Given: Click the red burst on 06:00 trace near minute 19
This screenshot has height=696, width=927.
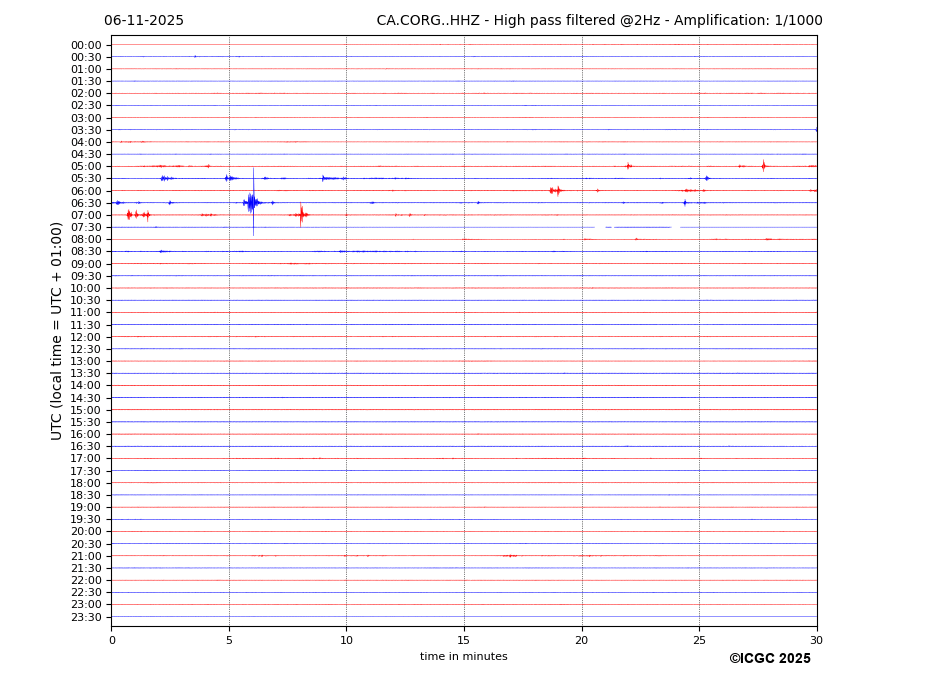Looking at the screenshot, I should 555,190.
